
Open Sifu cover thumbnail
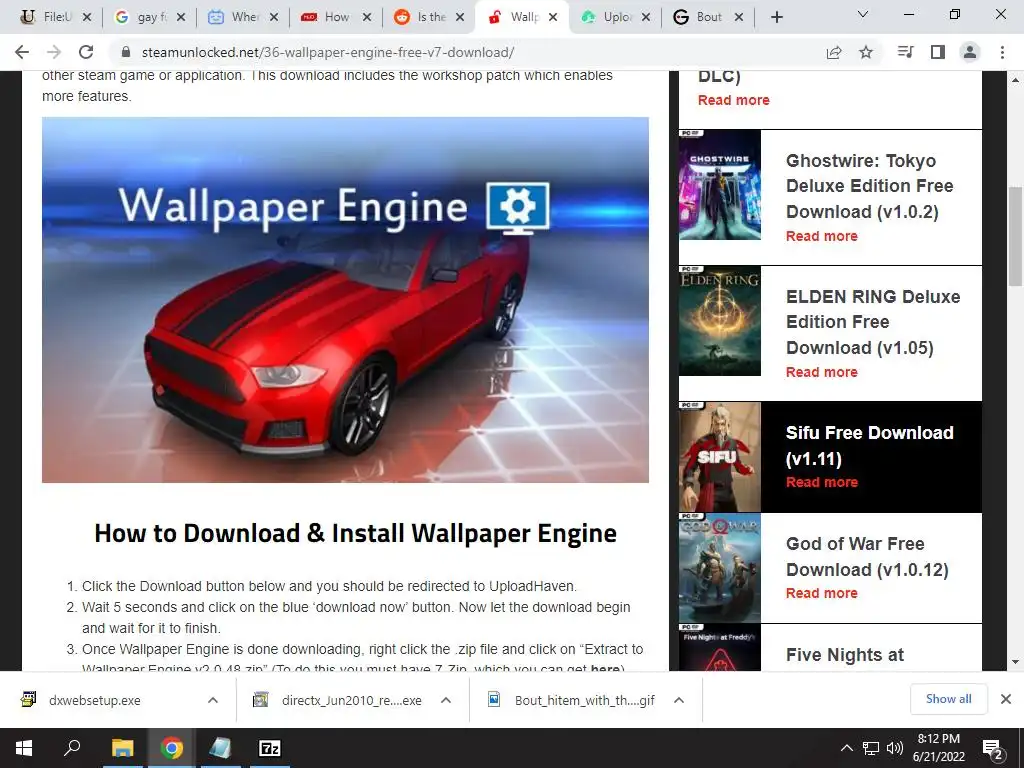click(x=720, y=457)
